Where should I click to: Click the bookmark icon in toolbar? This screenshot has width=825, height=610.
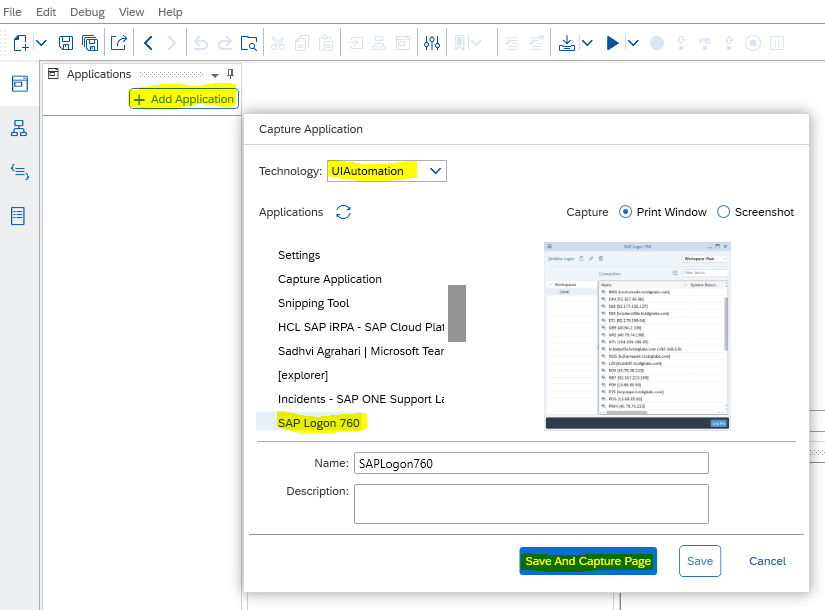(459, 43)
